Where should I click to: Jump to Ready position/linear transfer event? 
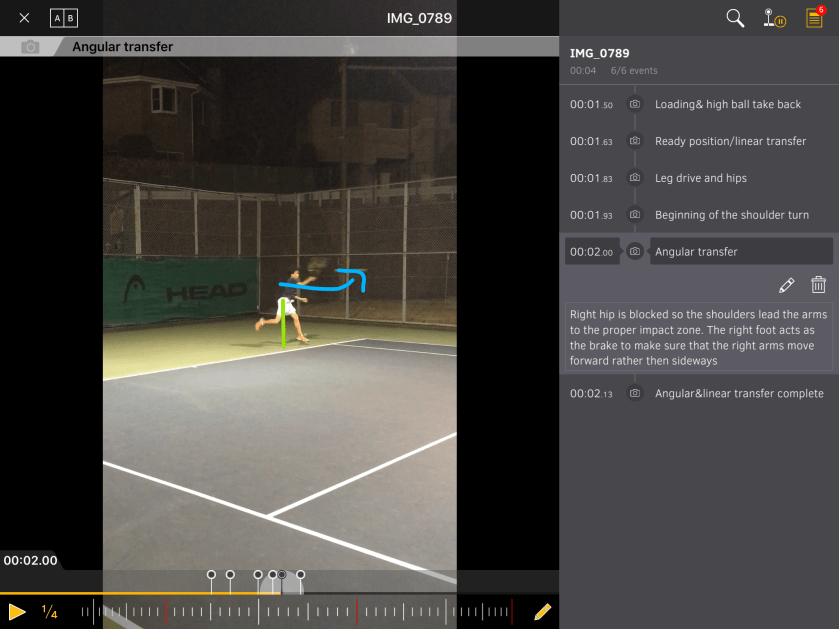pos(730,141)
